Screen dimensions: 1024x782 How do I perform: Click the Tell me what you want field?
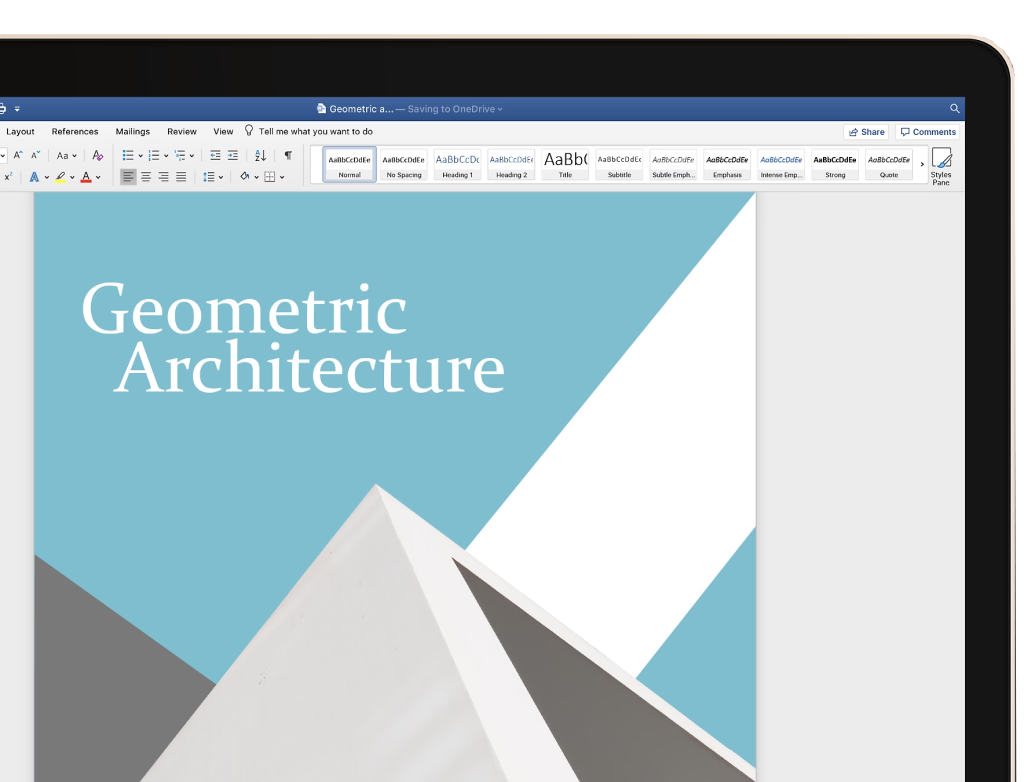point(315,131)
